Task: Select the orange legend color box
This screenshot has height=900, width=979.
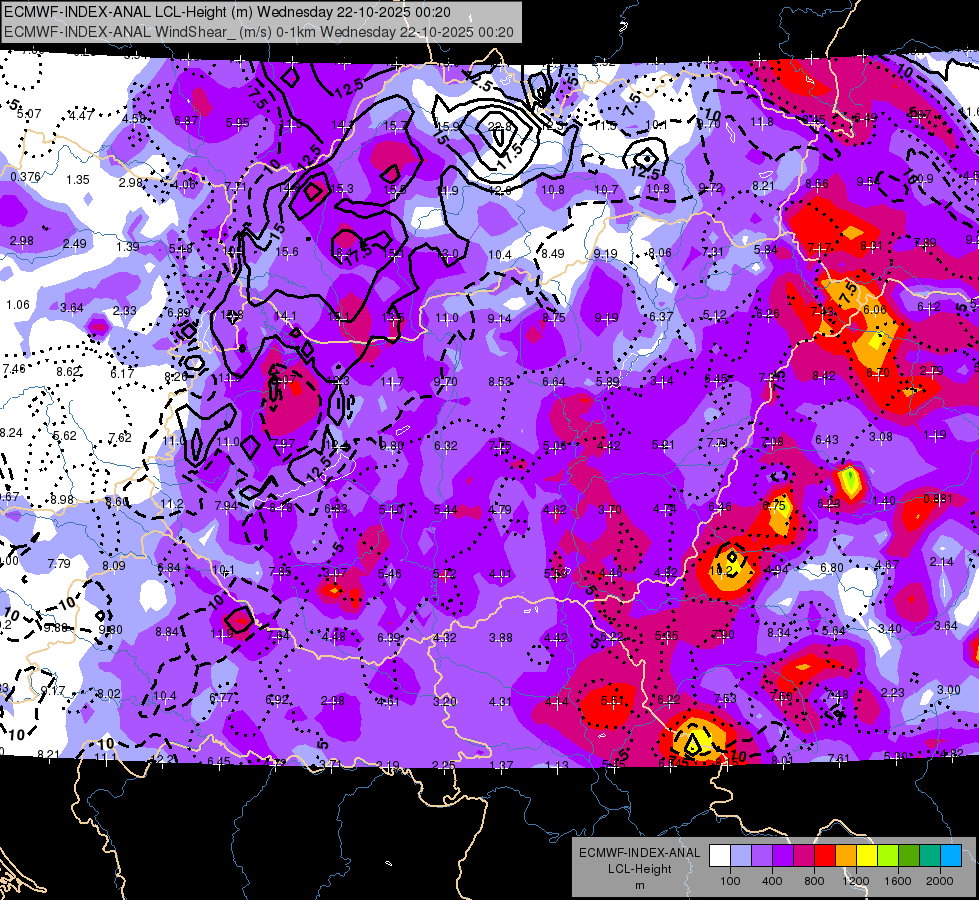Action: (846, 855)
